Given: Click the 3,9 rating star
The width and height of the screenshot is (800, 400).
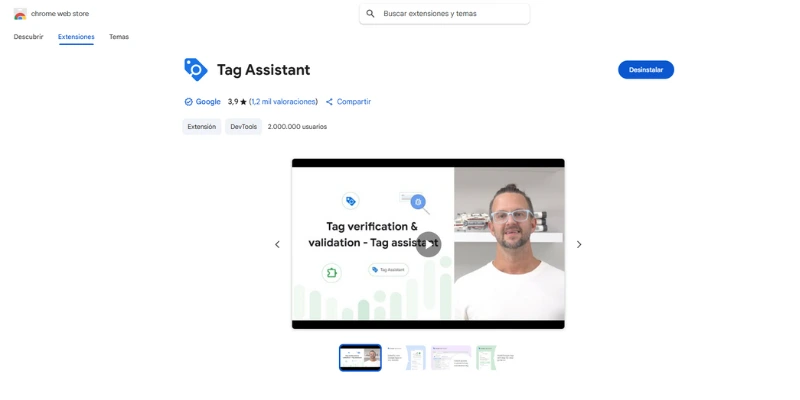Looking at the screenshot, I should pyautogui.click(x=243, y=102).
